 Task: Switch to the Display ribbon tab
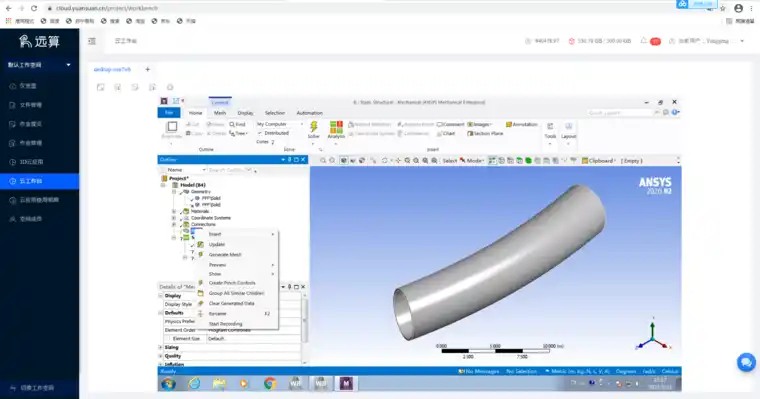[x=245, y=113]
